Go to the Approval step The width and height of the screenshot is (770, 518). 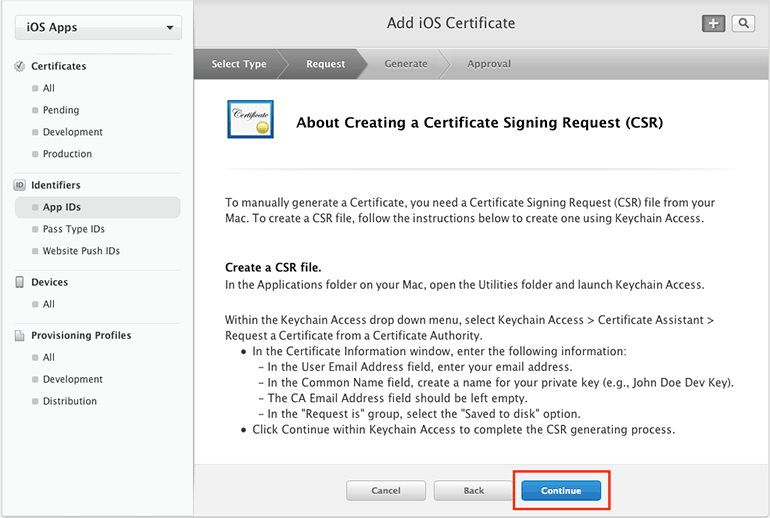[x=489, y=64]
